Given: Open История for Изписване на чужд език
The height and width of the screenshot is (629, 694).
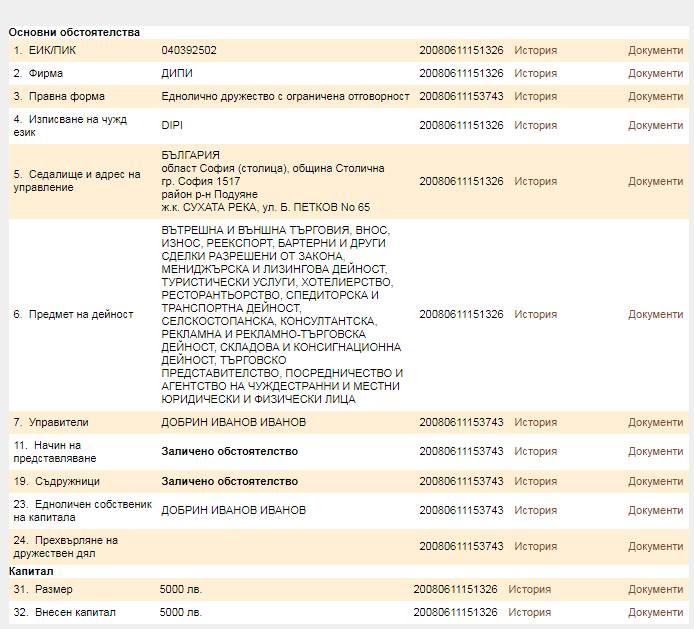Looking at the screenshot, I should pyautogui.click(x=535, y=125).
